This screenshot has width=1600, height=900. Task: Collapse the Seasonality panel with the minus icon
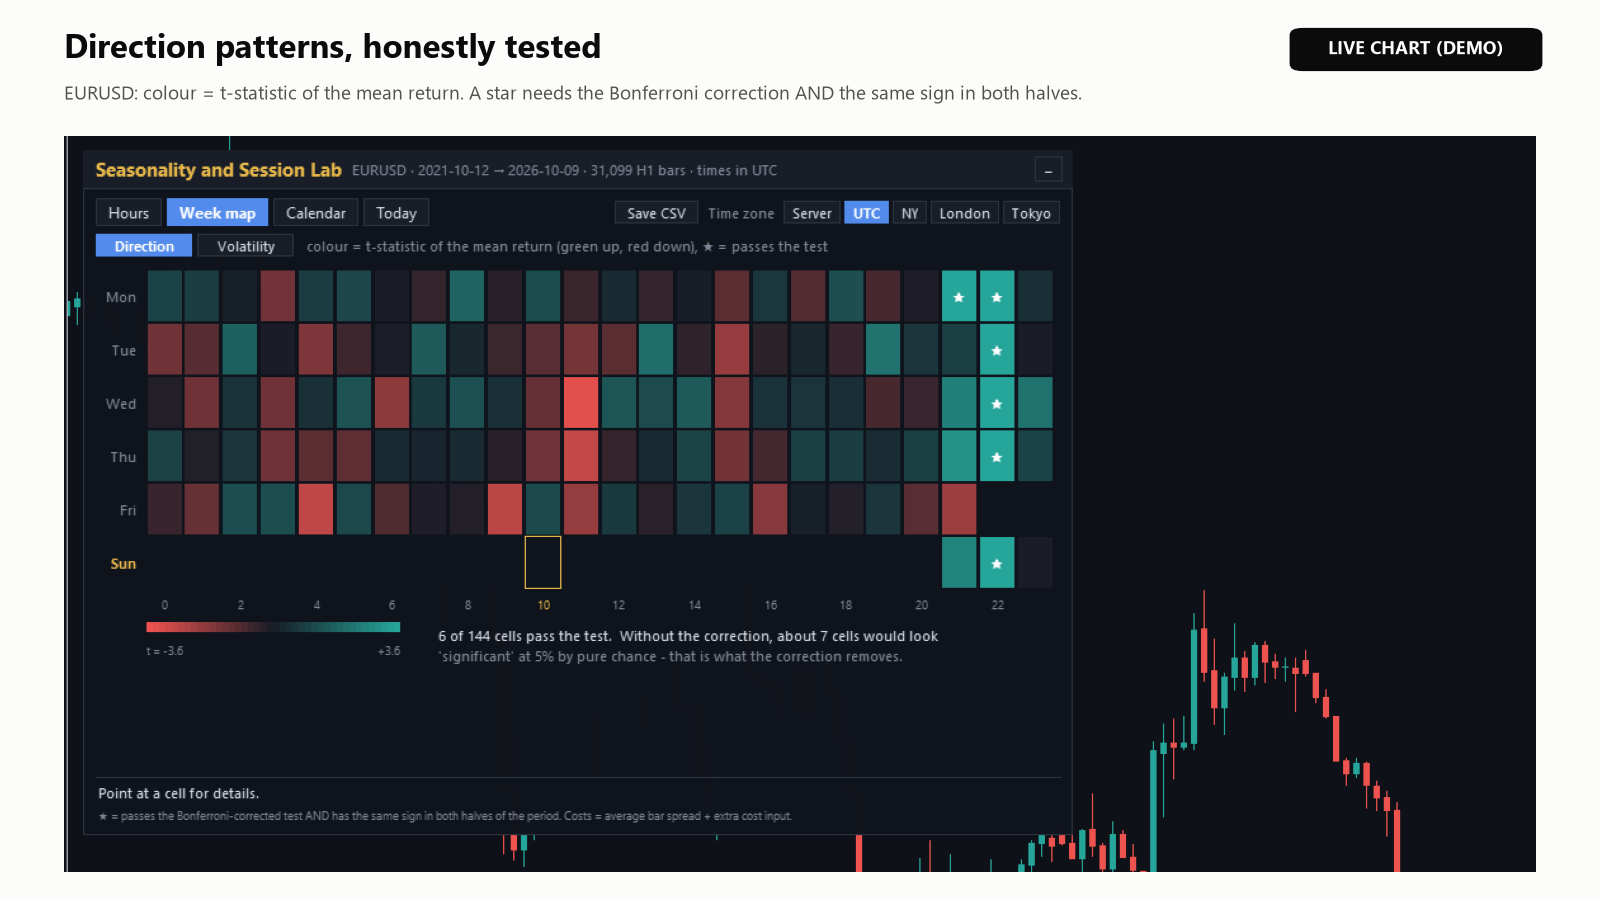click(1048, 170)
